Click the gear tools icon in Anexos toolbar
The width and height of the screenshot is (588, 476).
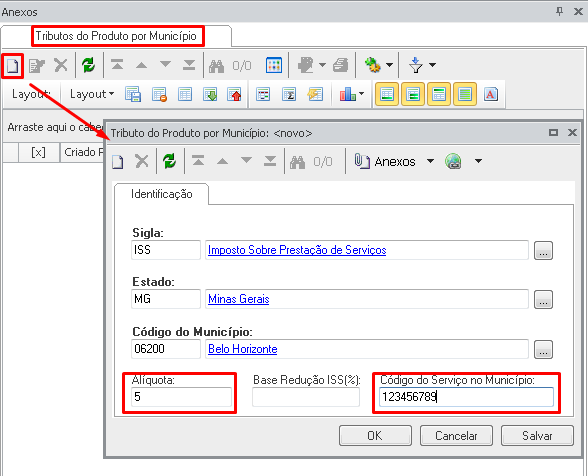(373, 65)
